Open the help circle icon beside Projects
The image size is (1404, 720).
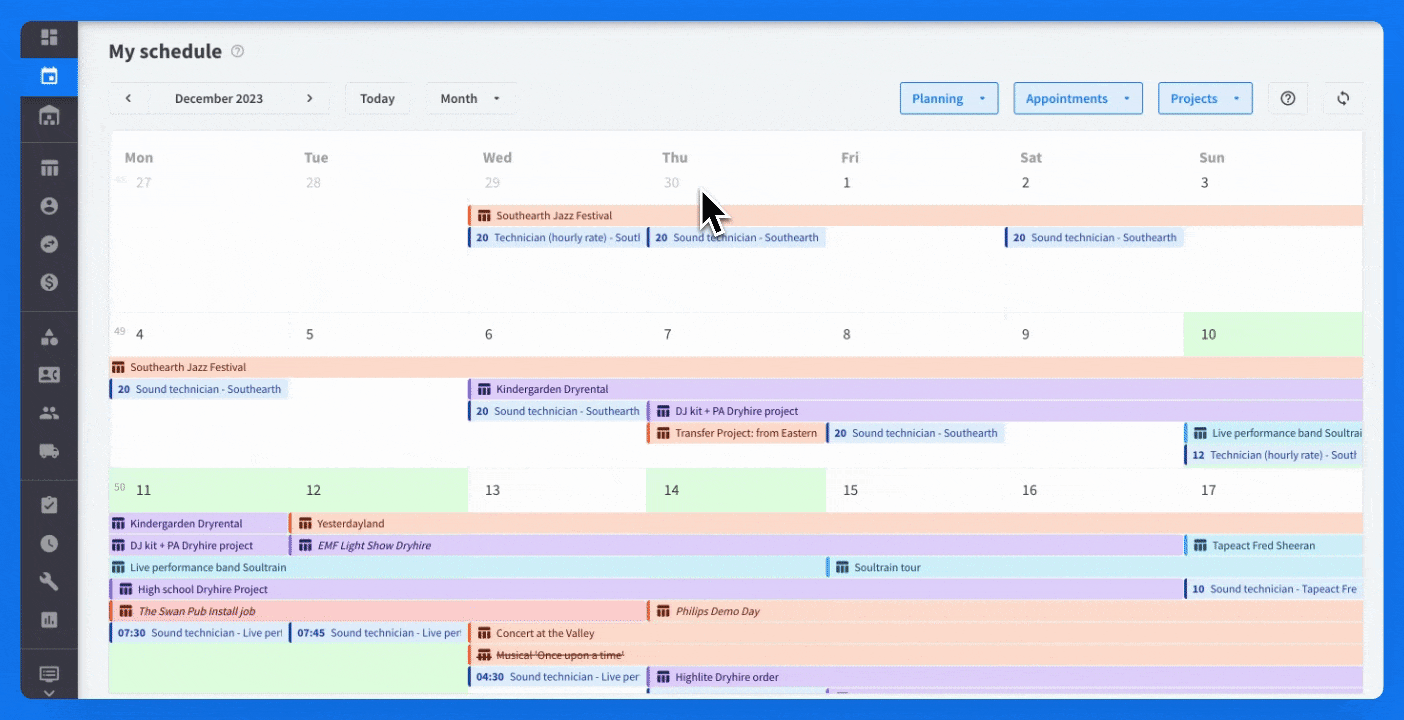(x=1288, y=98)
